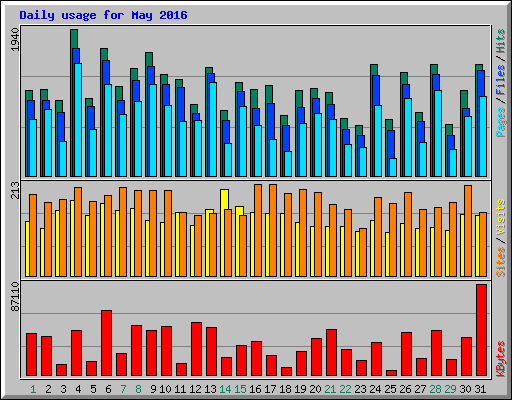
Task: Click day label '15' on the x-axis
Action: pos(240,389)
